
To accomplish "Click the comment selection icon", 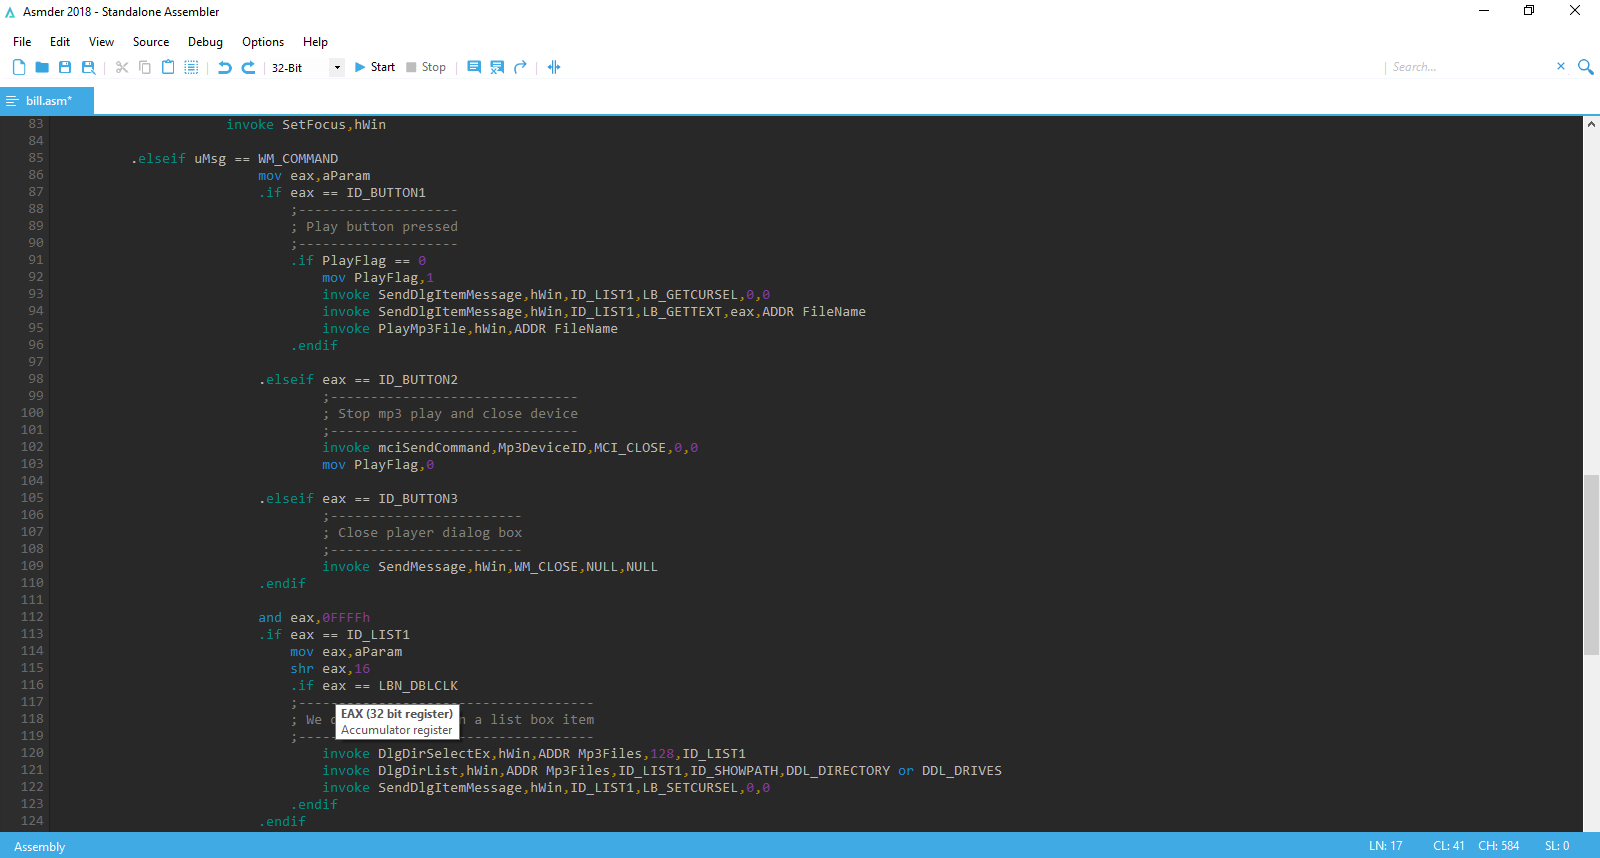I will [474, 67].
